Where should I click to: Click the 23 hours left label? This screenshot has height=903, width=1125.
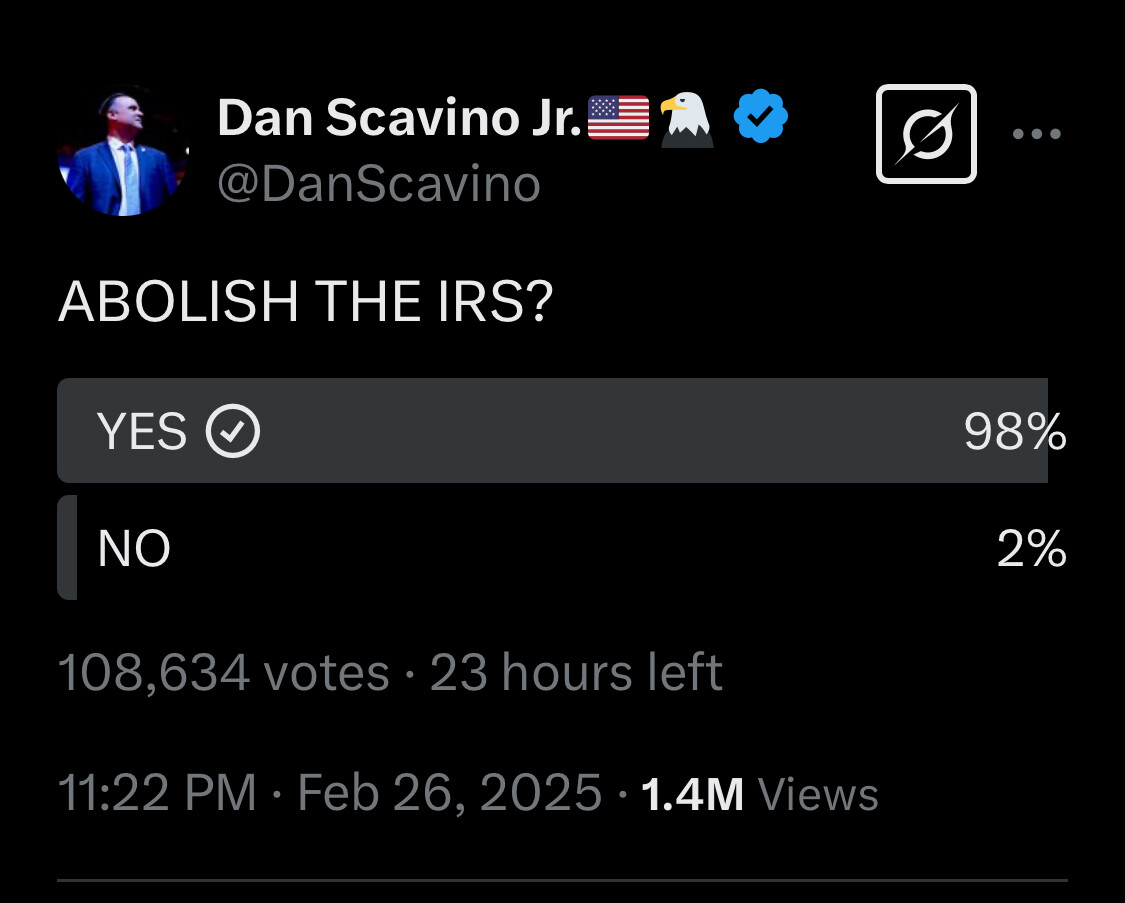point(576,672)
